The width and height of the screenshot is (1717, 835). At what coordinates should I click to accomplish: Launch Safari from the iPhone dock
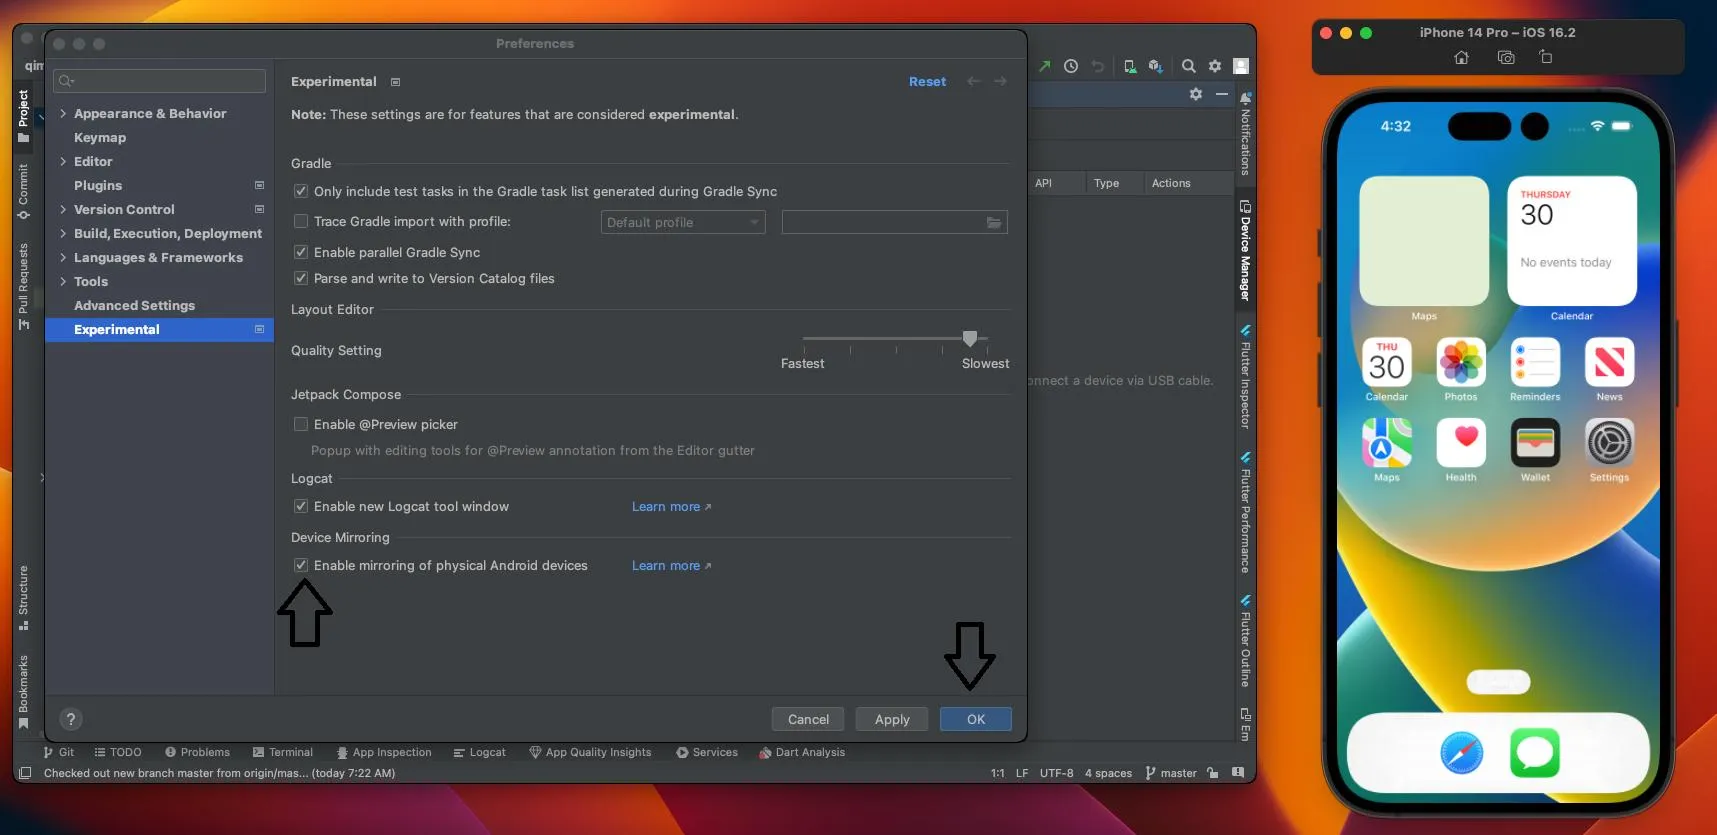(1461, 753)
